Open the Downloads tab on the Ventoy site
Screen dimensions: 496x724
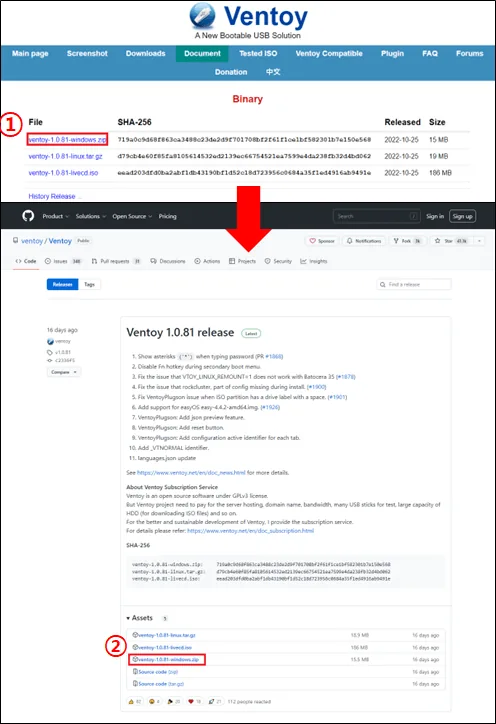pyautogui.click(x=145, y=54)
